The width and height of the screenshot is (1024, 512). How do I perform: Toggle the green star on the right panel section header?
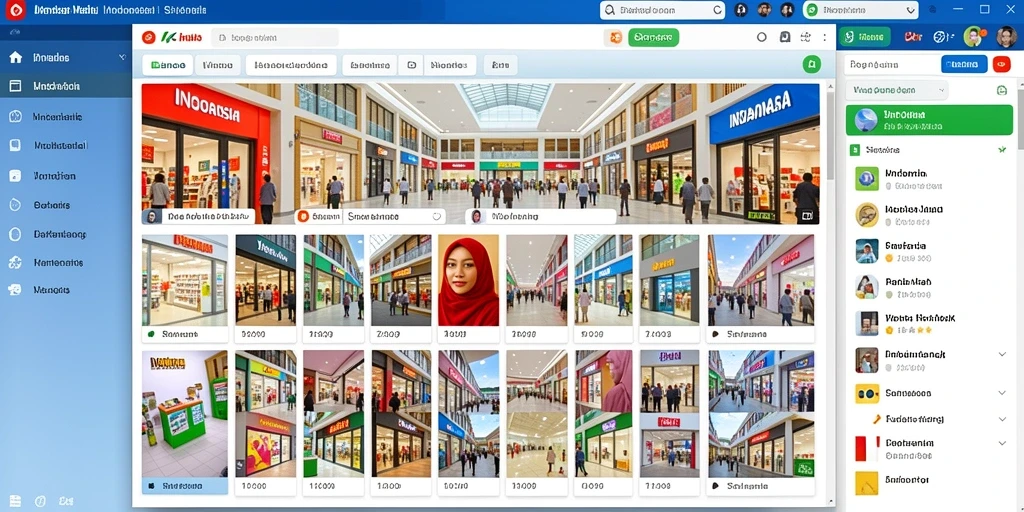click(1002, 150)
